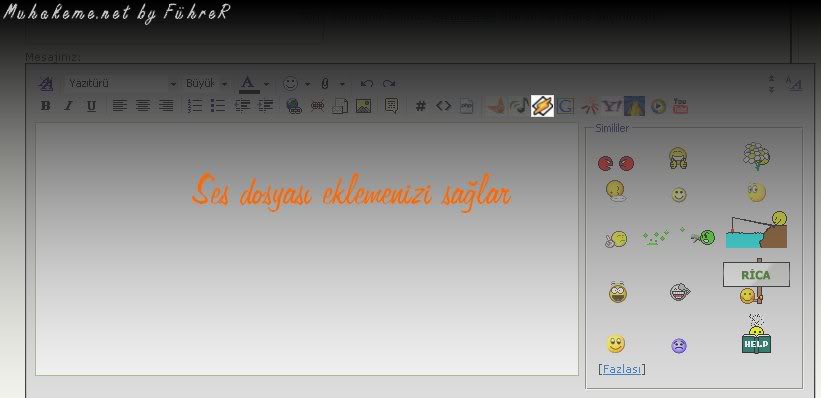The image size is (821, 398).
Task: Wrap selection in CODE tags (# icon)
Action: 420,106
